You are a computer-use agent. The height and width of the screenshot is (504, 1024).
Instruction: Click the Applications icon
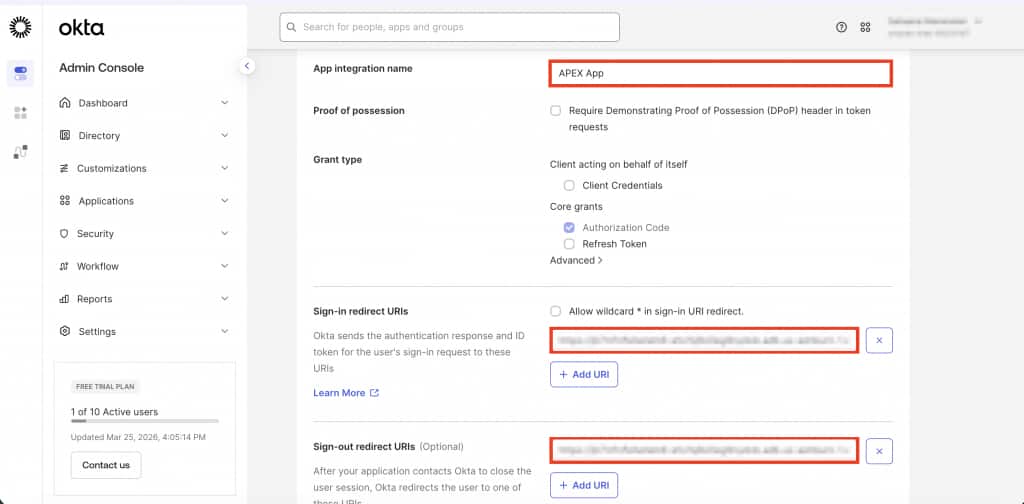pyautogui.click(x=65, y=200)
